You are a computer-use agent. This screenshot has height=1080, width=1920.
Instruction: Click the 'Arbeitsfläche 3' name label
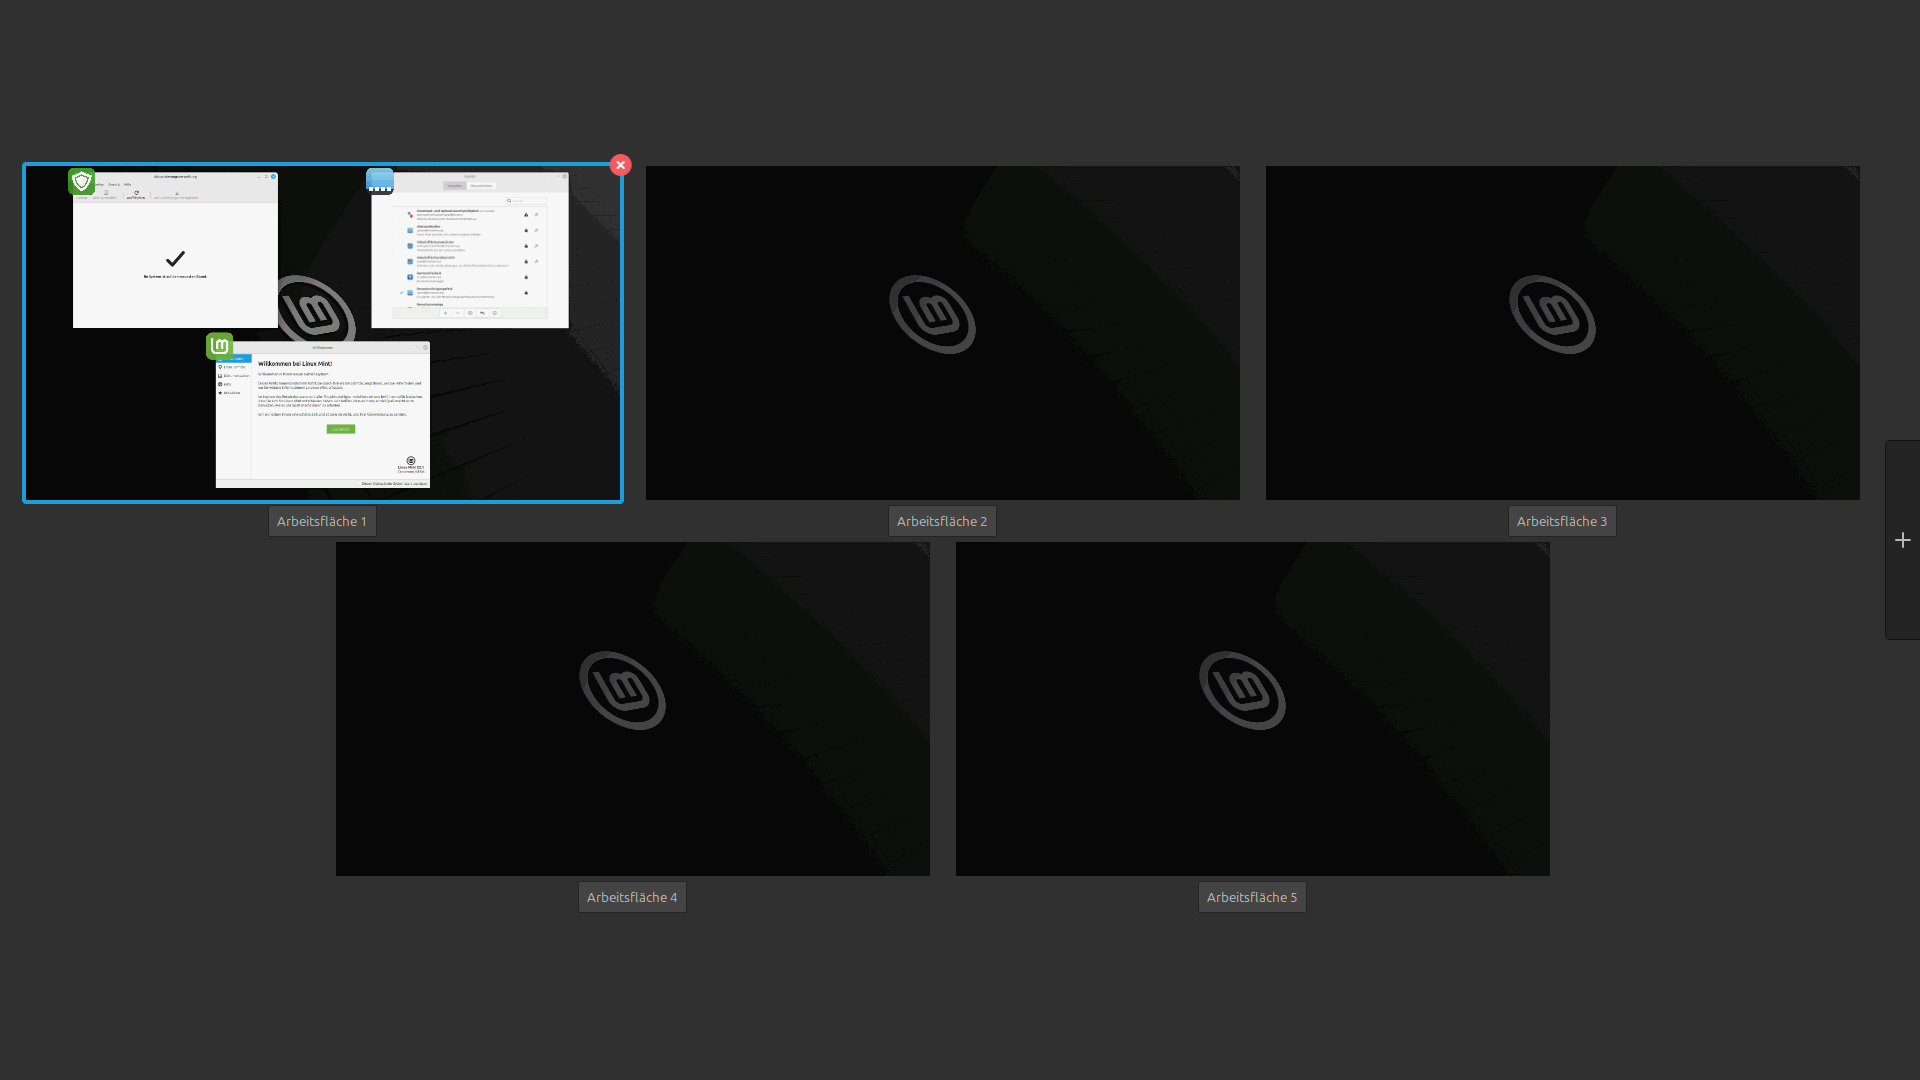click(x=1562, y=521)
